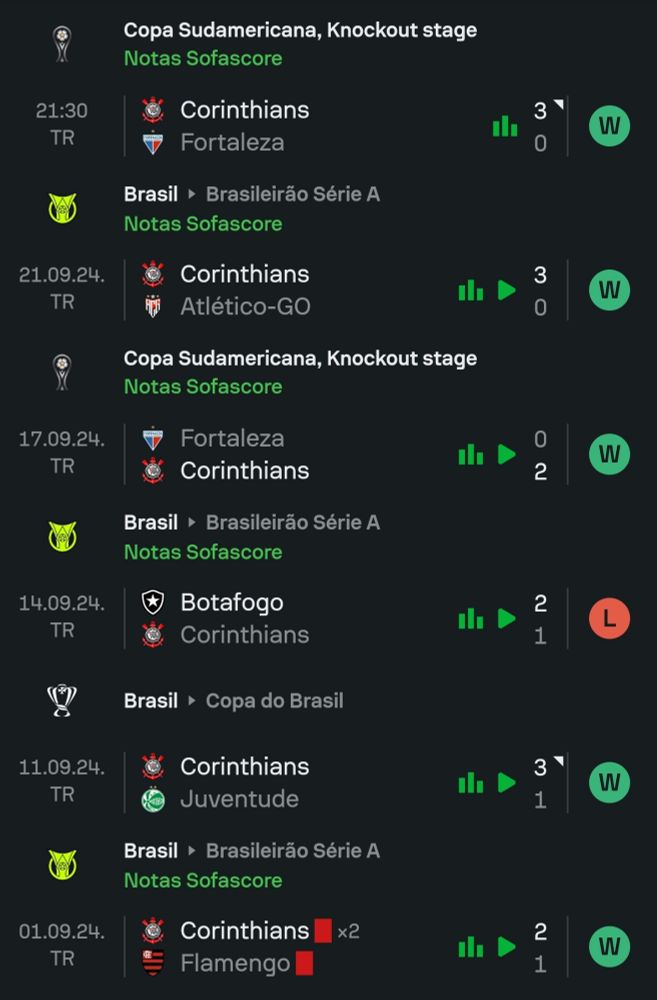Expand Brasil breadcrumb arrow above Flamengo match
Viewport: 657px width, 1000px height.
click(x=192, y=851)
